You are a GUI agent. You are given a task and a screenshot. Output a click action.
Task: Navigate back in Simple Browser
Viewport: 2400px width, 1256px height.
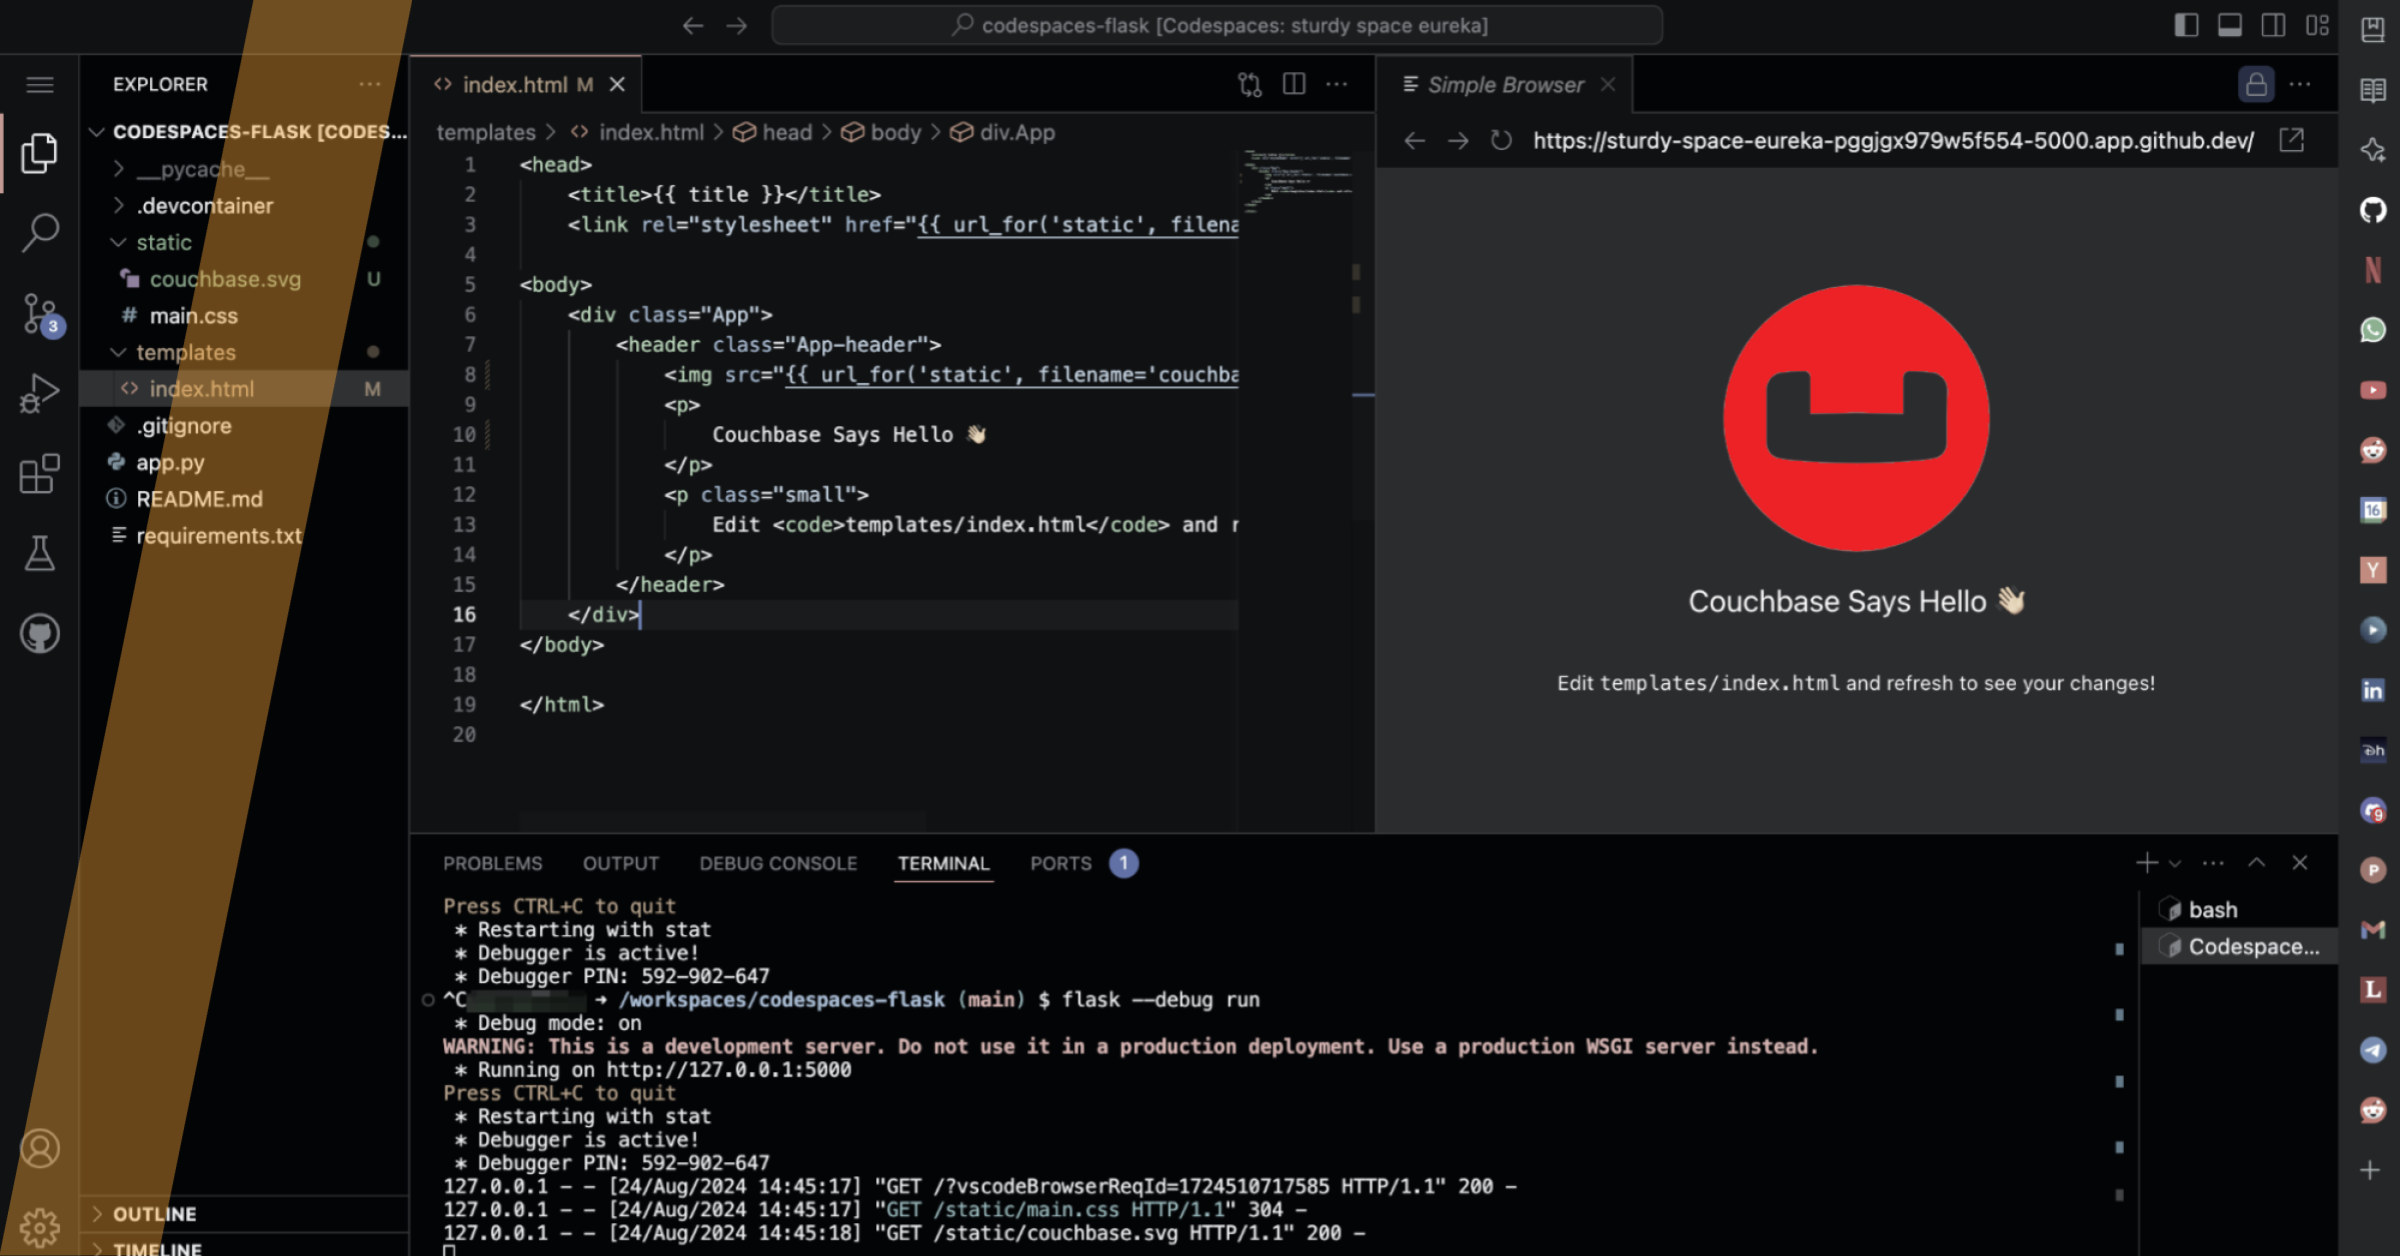[1414, 141]
